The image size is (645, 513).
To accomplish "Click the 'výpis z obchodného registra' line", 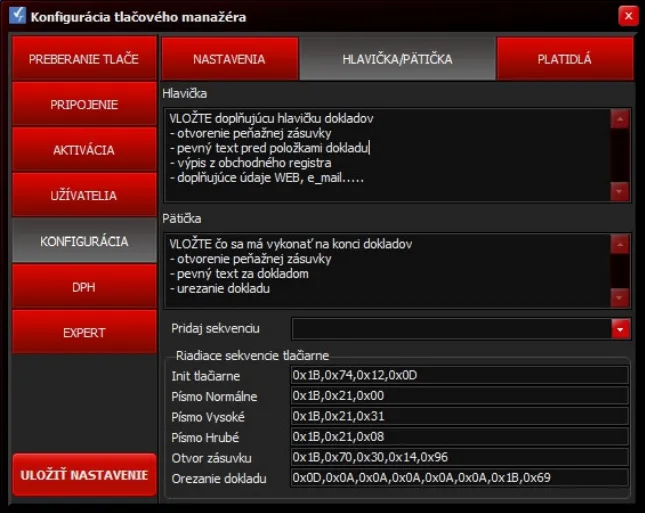I will click(250, 163).
